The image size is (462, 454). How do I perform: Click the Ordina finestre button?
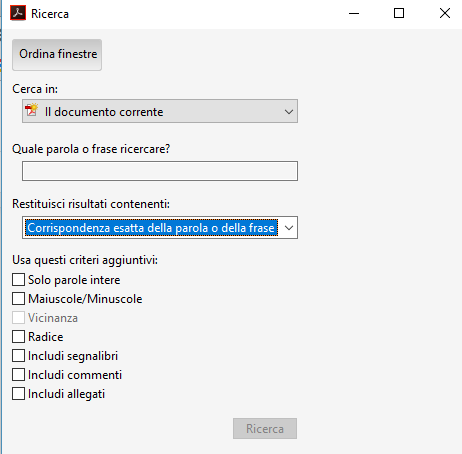click(x=57, y=55)
